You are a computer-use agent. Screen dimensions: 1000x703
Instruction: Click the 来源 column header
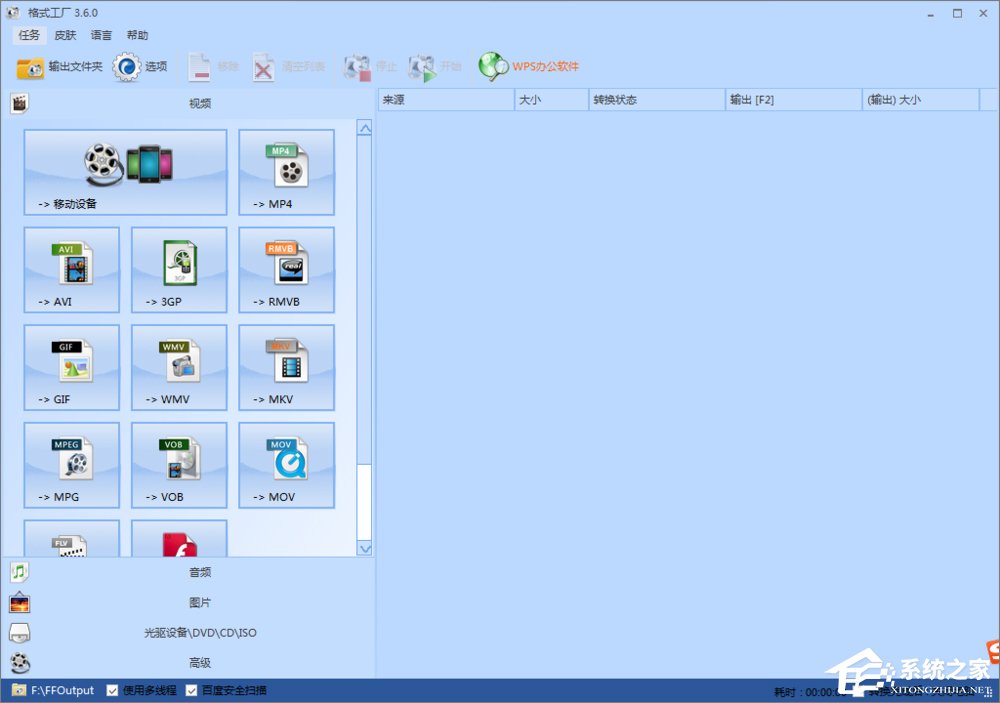pyautogui.click(x=445, y=100)
